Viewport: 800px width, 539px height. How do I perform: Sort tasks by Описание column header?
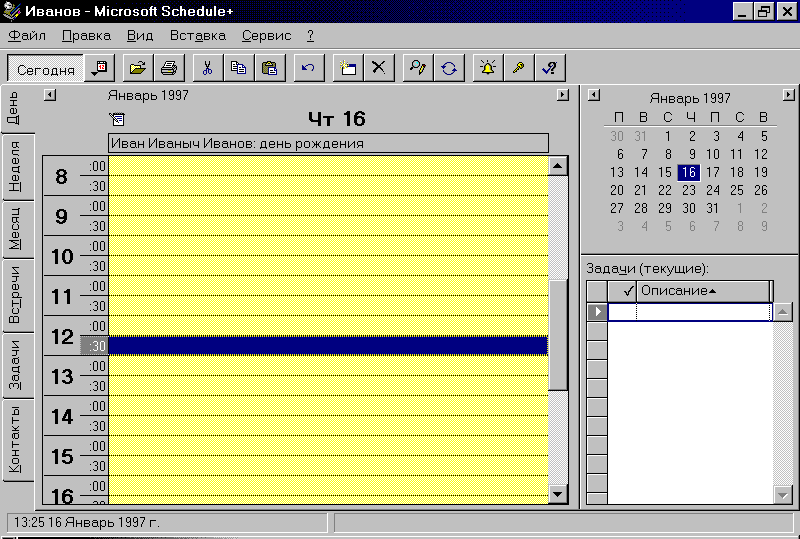(x=704, y=291)
